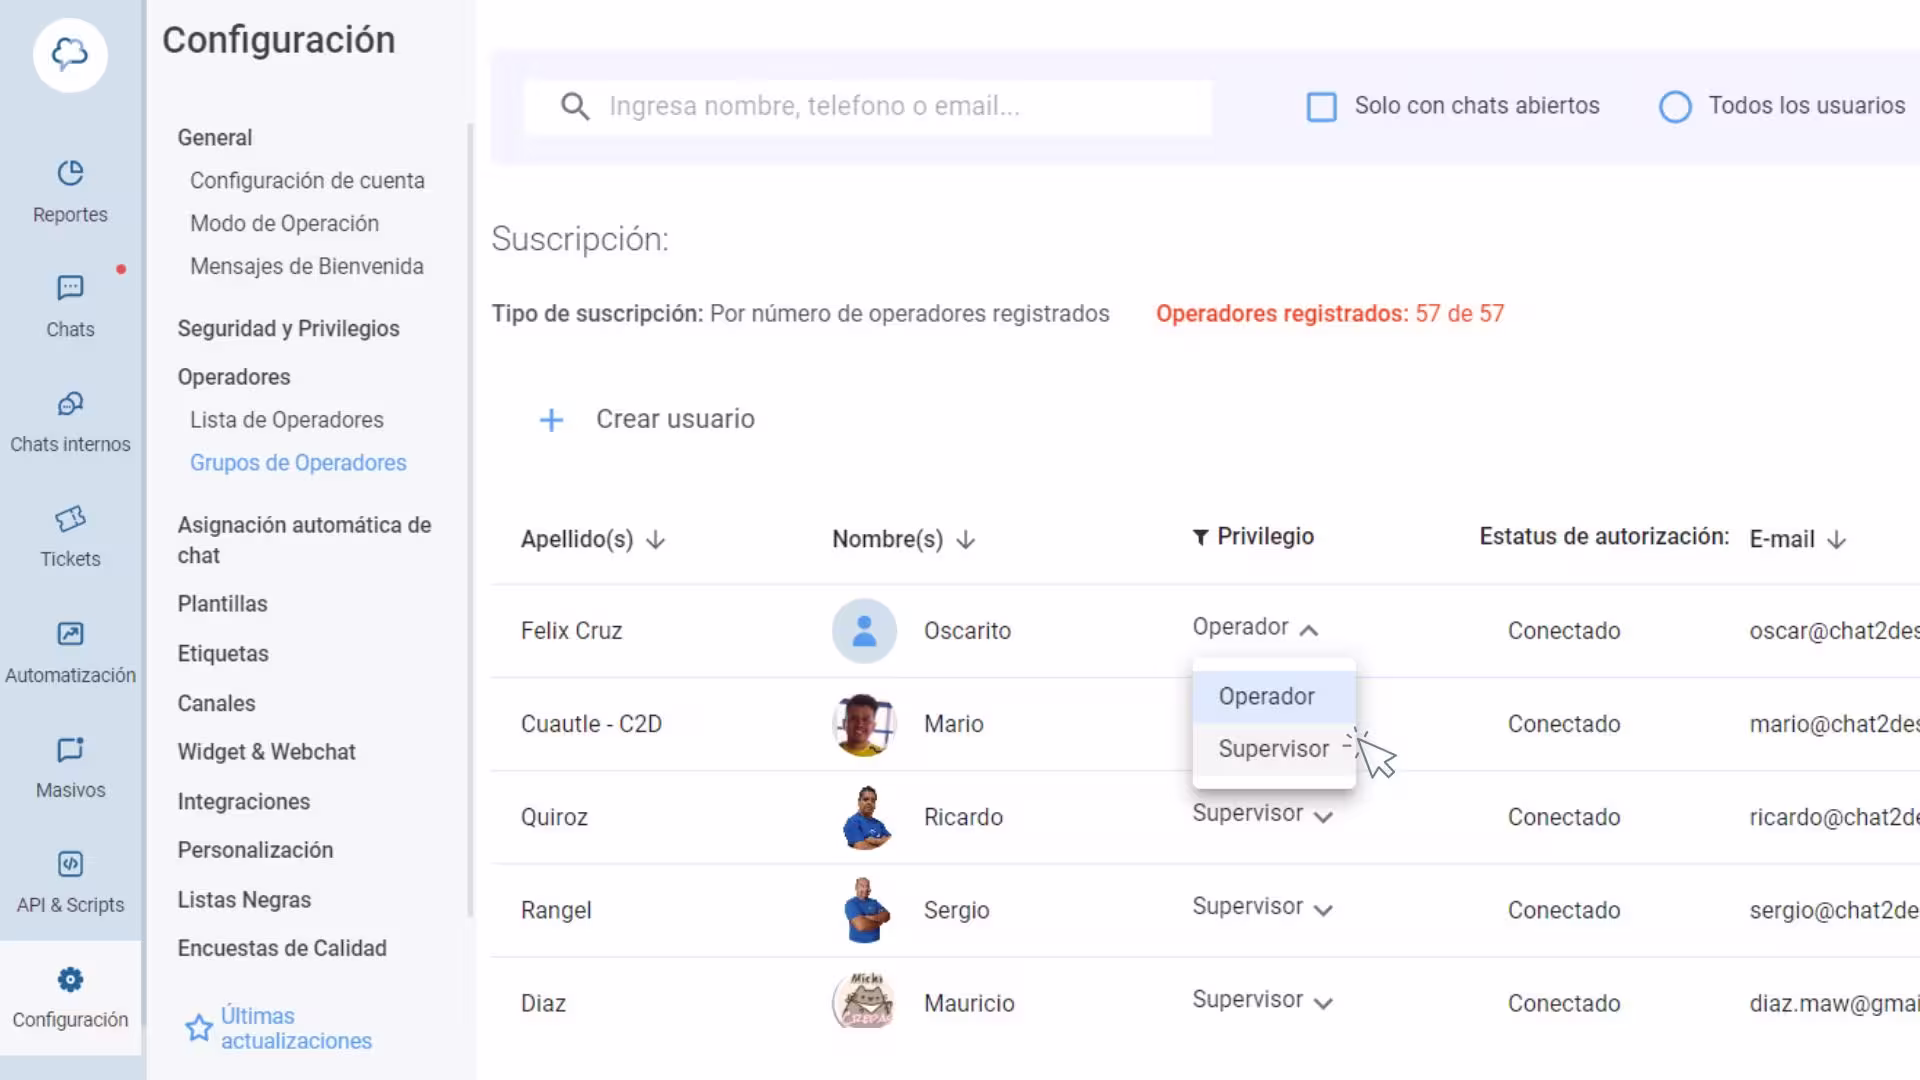
Task: Open Grupos de Operadores menu item
Action: (298, 463)
